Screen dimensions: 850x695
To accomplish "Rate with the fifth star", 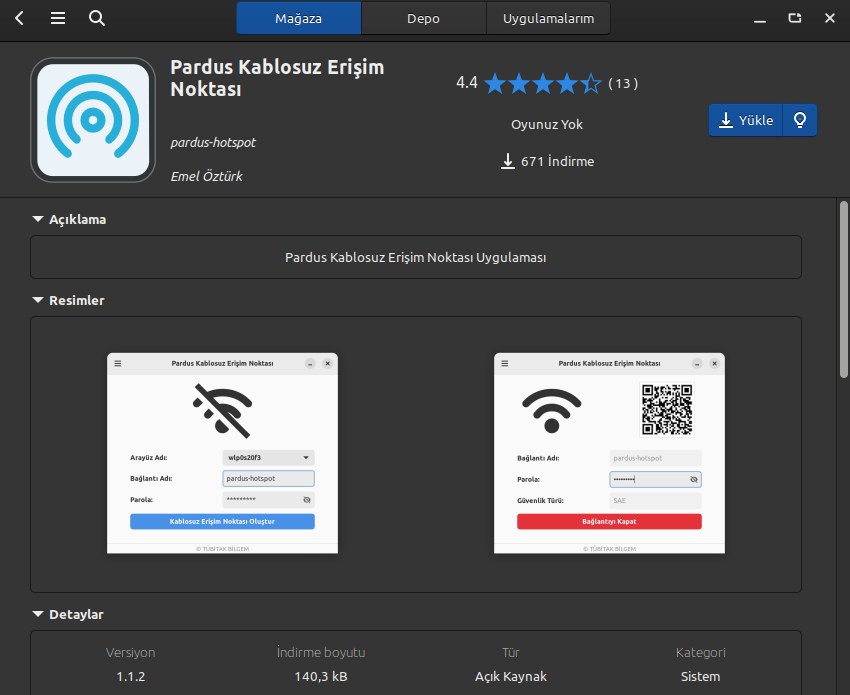I will pos(590,83).
